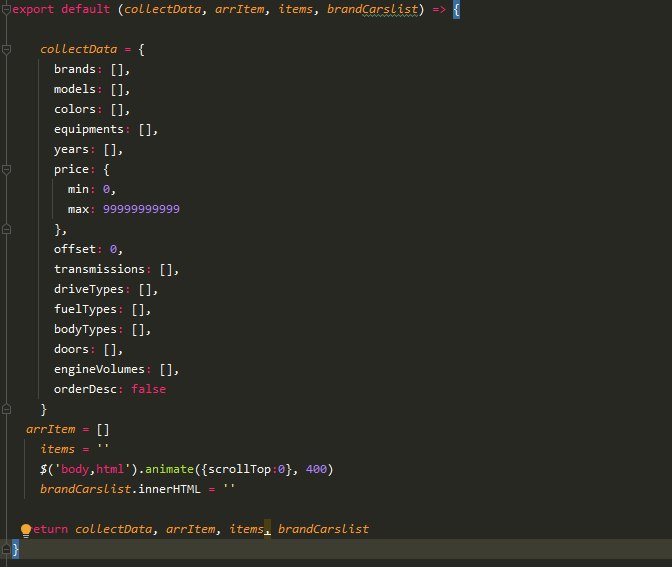Image resolution: width=672 pixels, height=567 pixels.
Task: Click the min property key
Action: point(78,189)
